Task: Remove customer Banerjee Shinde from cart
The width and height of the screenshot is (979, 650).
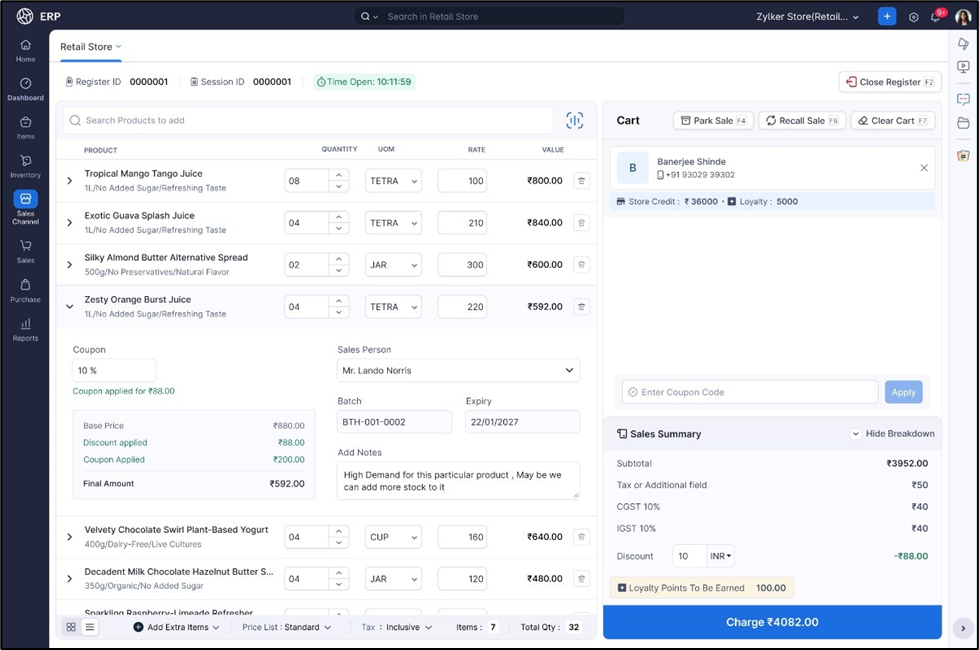Action: pyautogui.click(x=924, y=168)
